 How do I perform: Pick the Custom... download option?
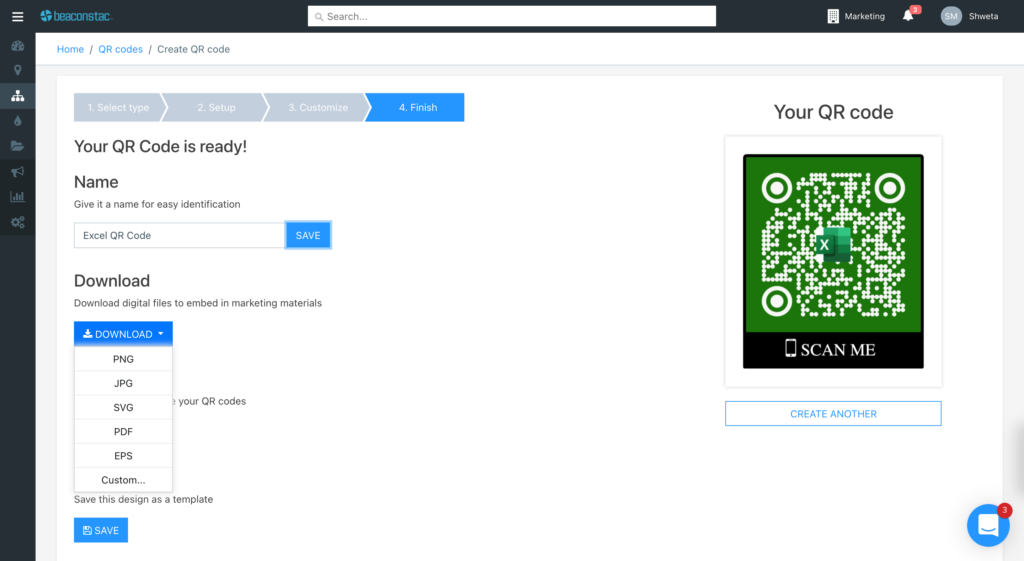pyautogui.click(x=123, y=480)
